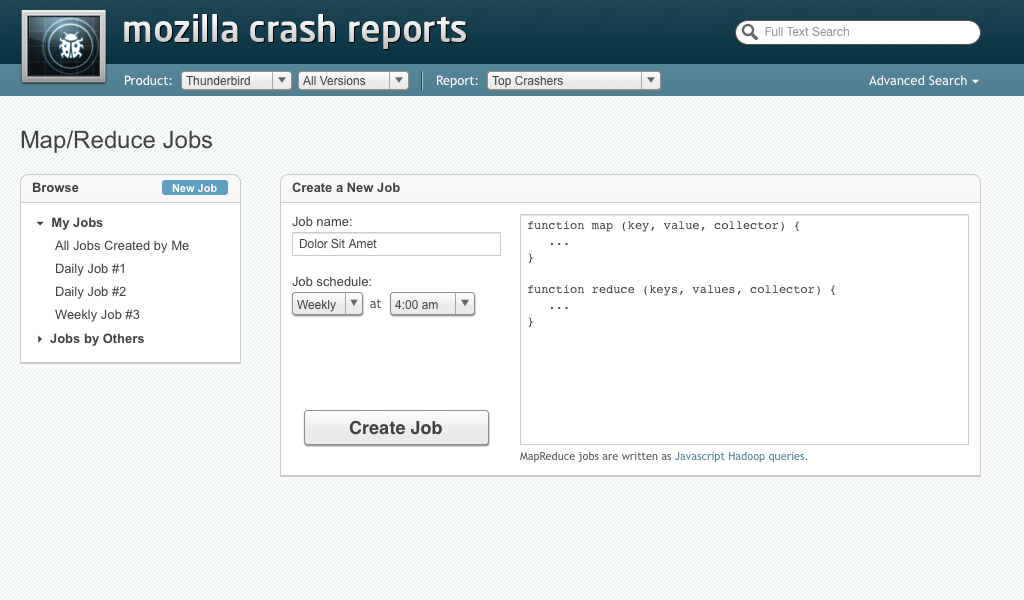Open the 4:00 am time dropdown
Viewport: 1024px width, 600px height.
[432, 304]
